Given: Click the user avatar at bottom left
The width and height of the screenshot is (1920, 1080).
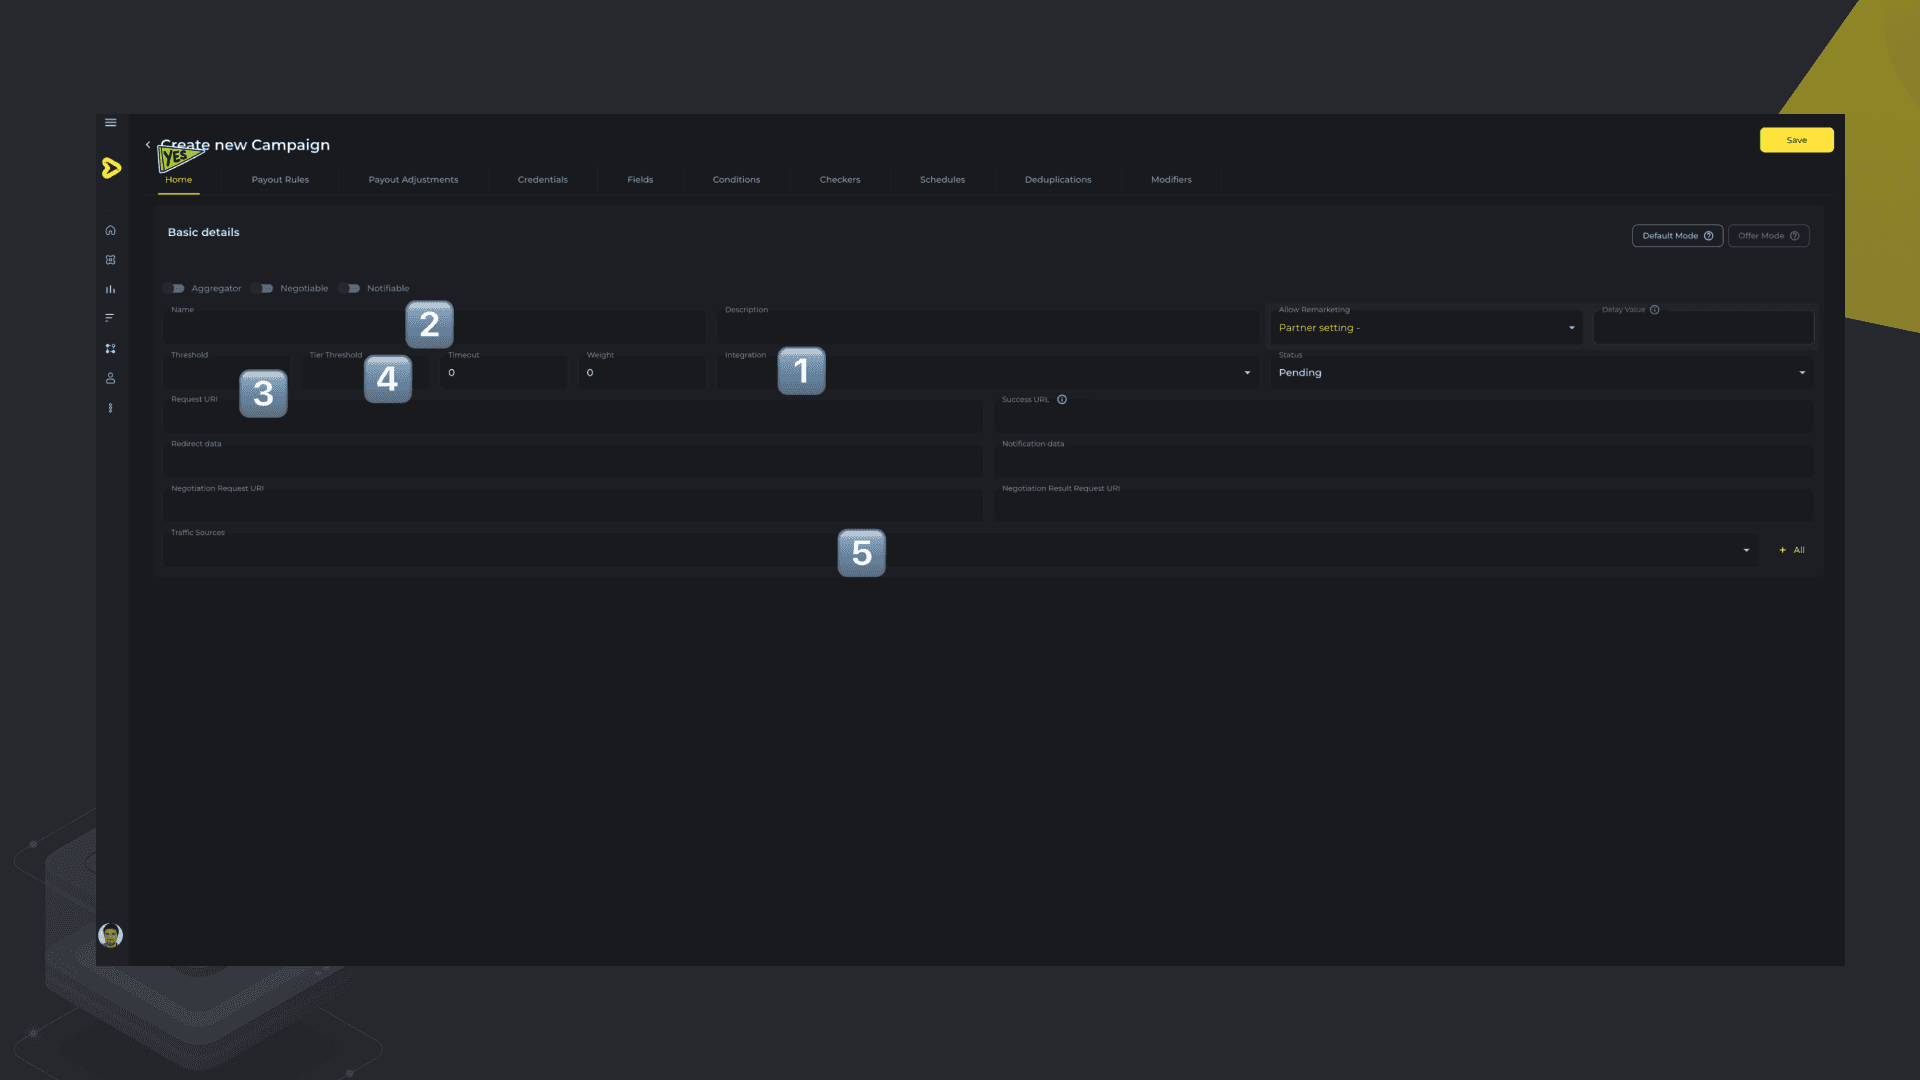Looking at the screenshot, I should click(x=111, y=935).
